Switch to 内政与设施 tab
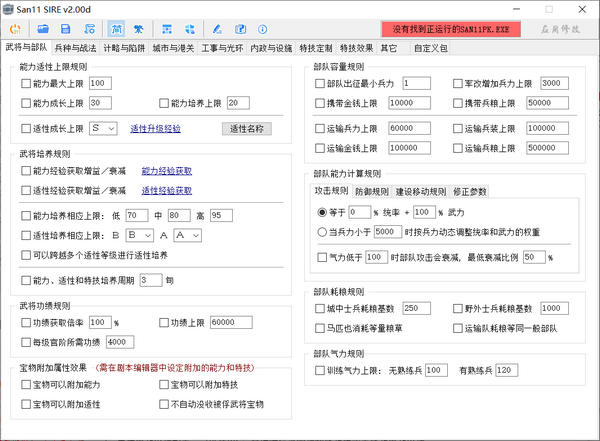This screenshot has width=600, height=441. coord(271,48)
